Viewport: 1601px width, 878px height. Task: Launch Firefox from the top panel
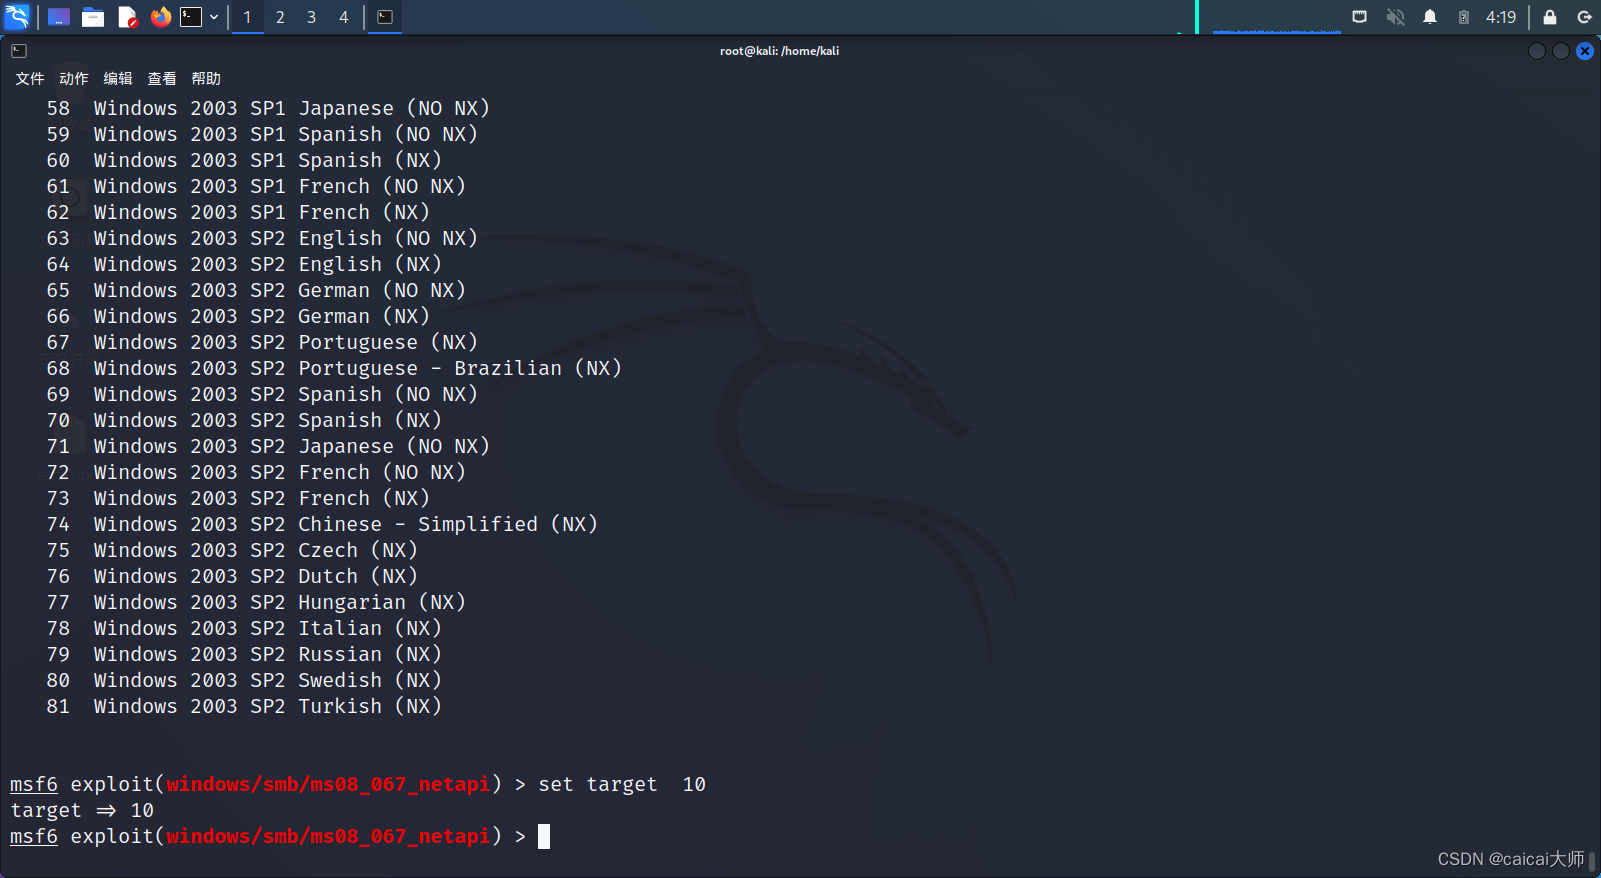161,17
